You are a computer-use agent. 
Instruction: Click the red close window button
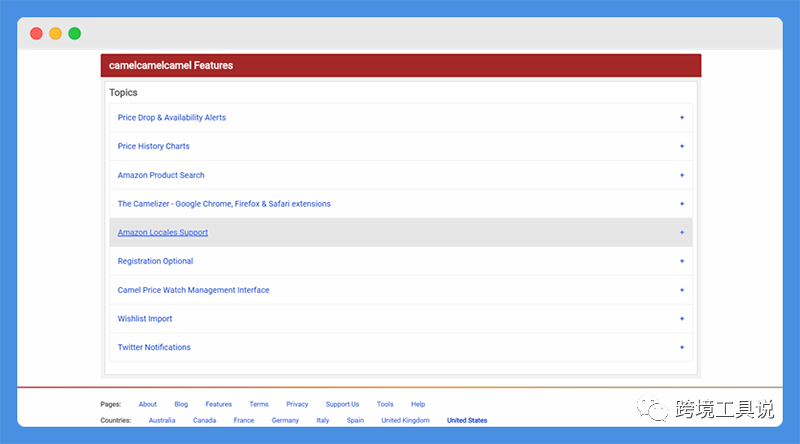[36, 34]
